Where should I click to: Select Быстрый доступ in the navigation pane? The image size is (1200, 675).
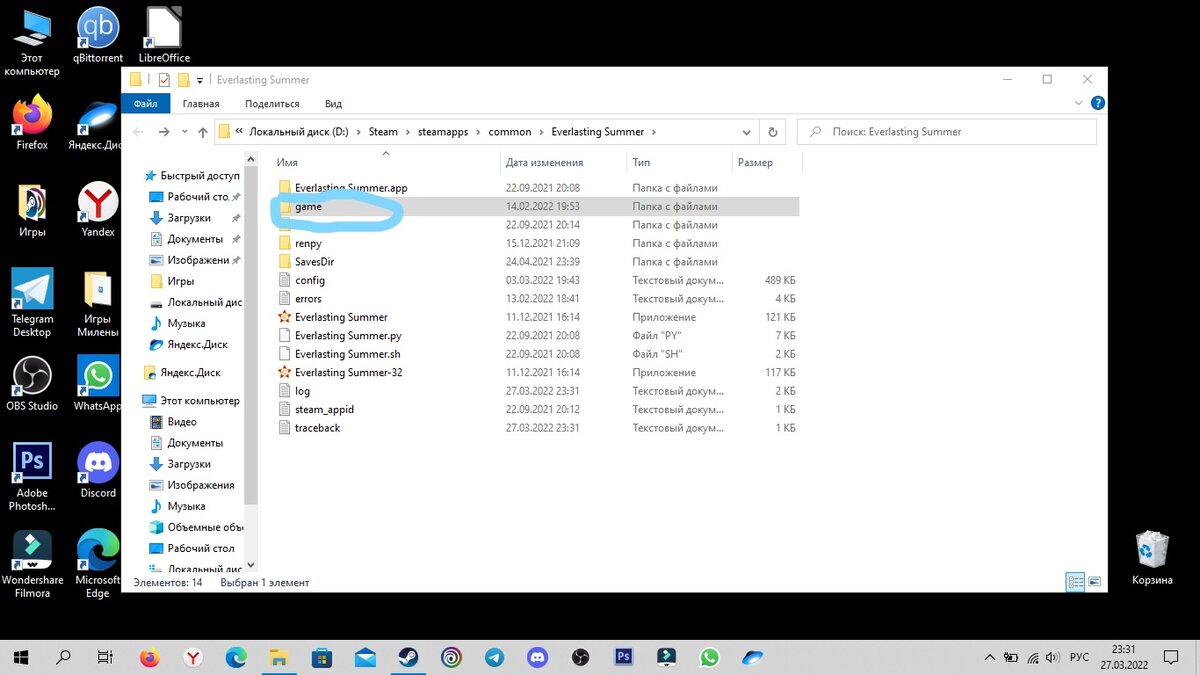[192, 176]
